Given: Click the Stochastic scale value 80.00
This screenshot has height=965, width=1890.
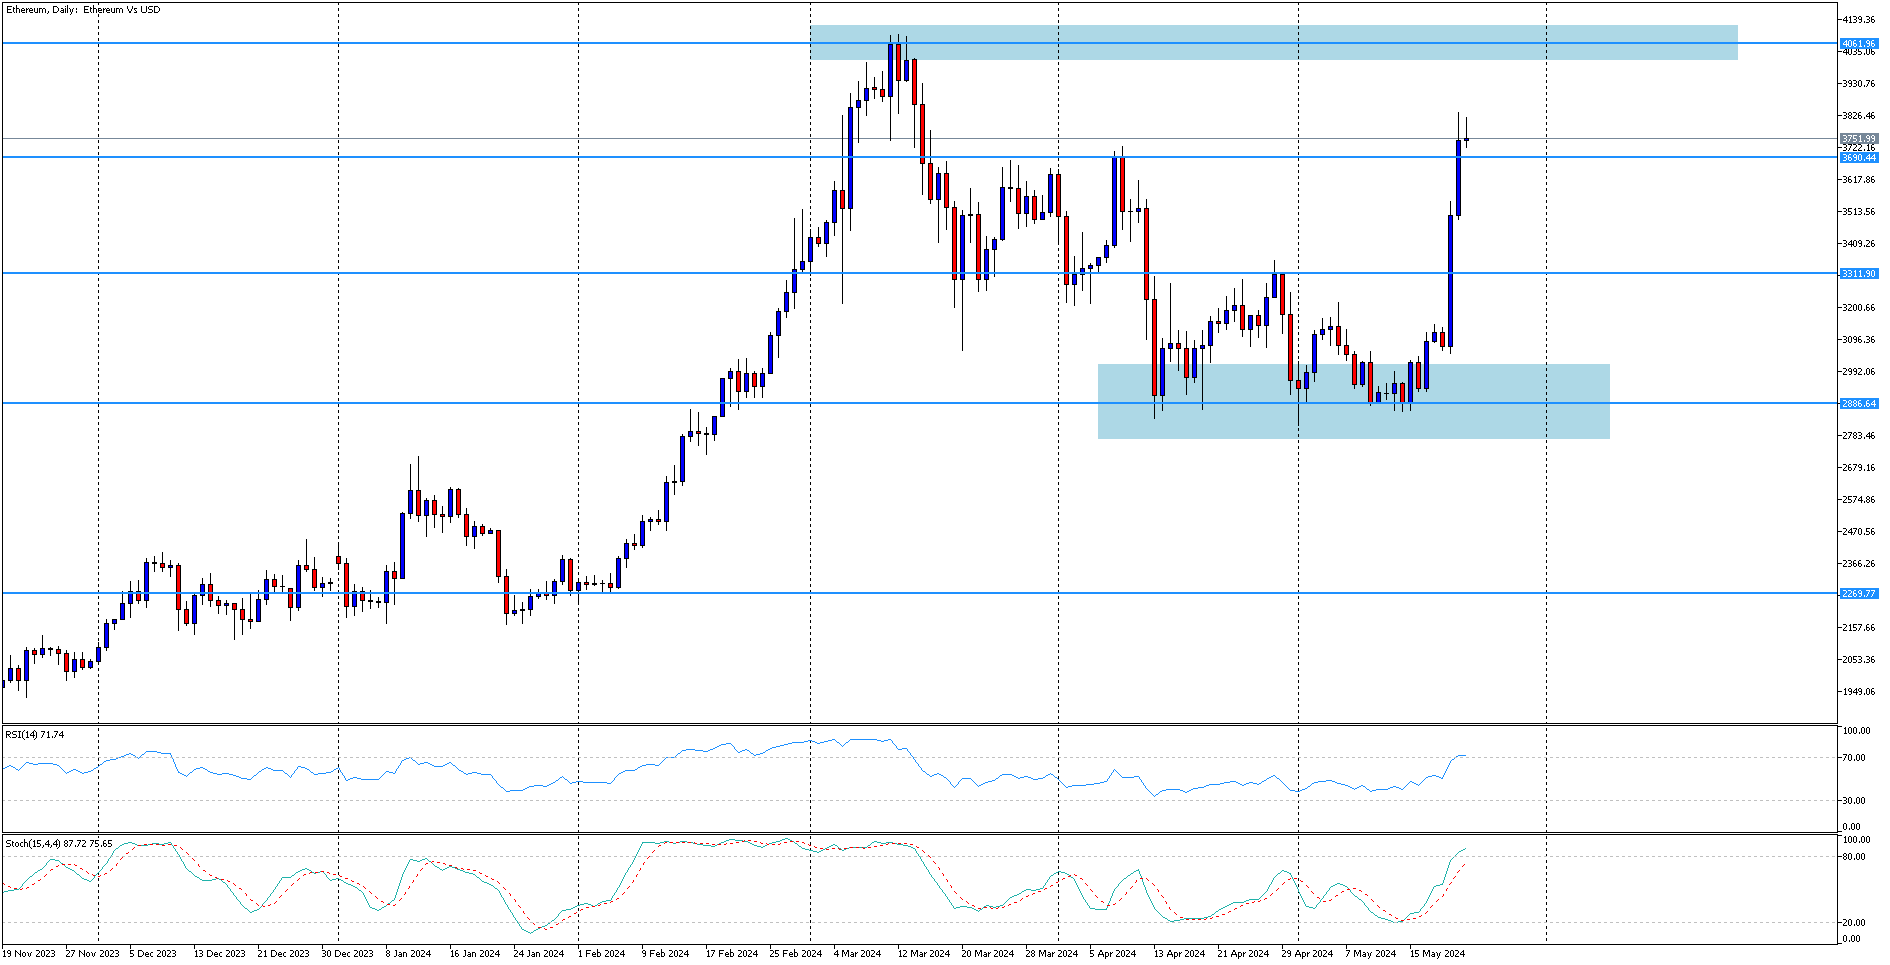Looking at the screenshot, I should [x=1852, y=857].
